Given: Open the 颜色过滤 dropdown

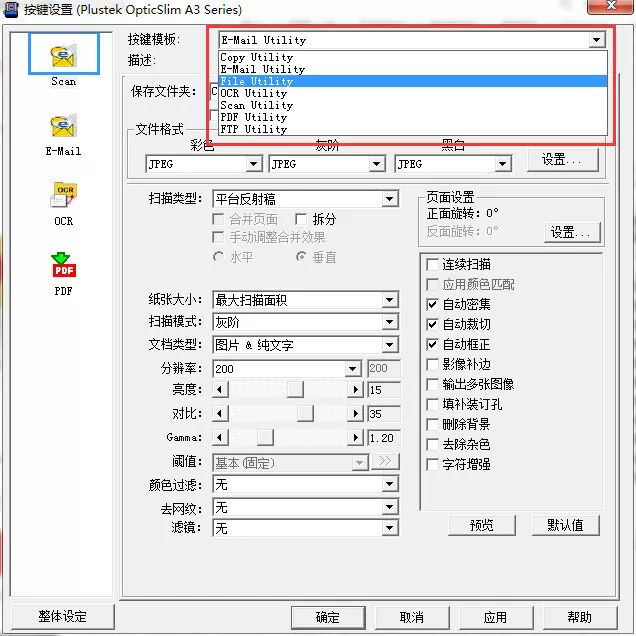Looking at the screenshot, I should 389,484.
